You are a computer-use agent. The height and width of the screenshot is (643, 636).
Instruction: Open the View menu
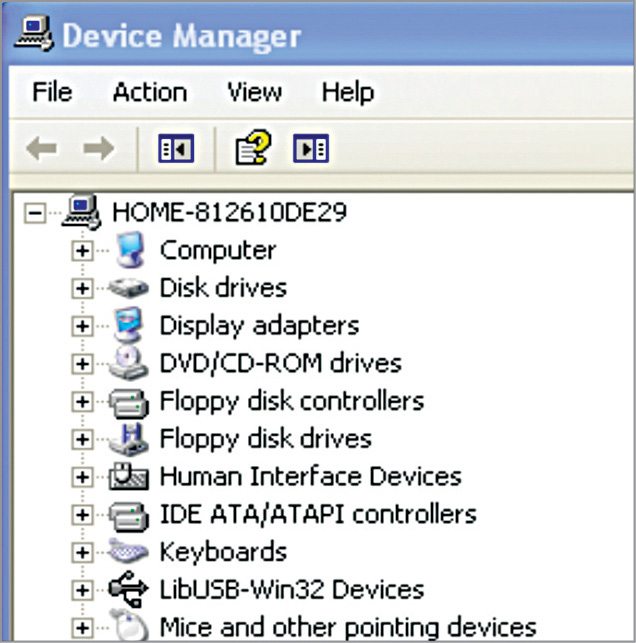(x=253, y=93)
